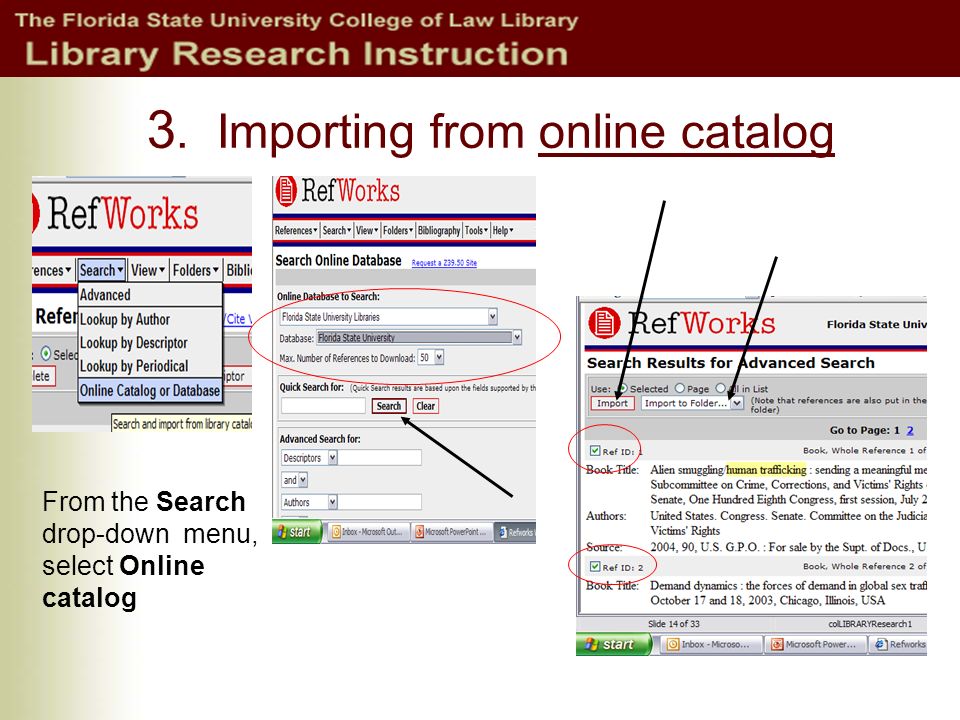
Task: Click the highlighted Search menu above the open list
Action: point(102,270)
